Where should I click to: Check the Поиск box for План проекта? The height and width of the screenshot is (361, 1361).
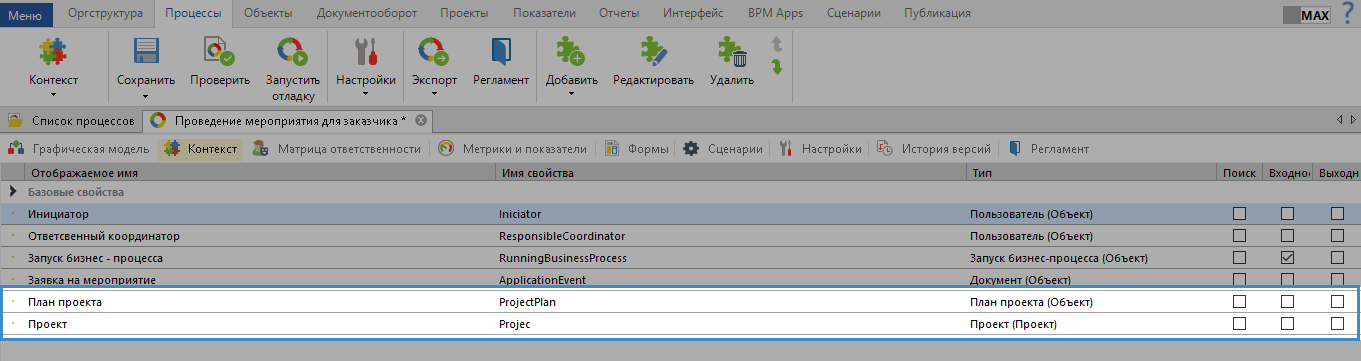click(1240, 301)
